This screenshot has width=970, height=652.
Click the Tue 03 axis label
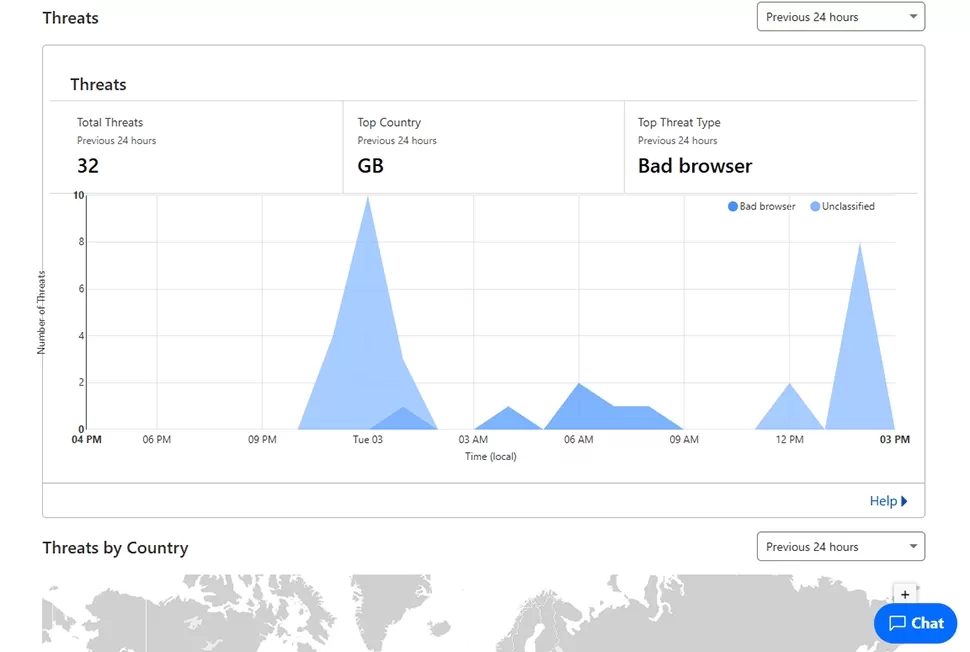click(367, 439)
